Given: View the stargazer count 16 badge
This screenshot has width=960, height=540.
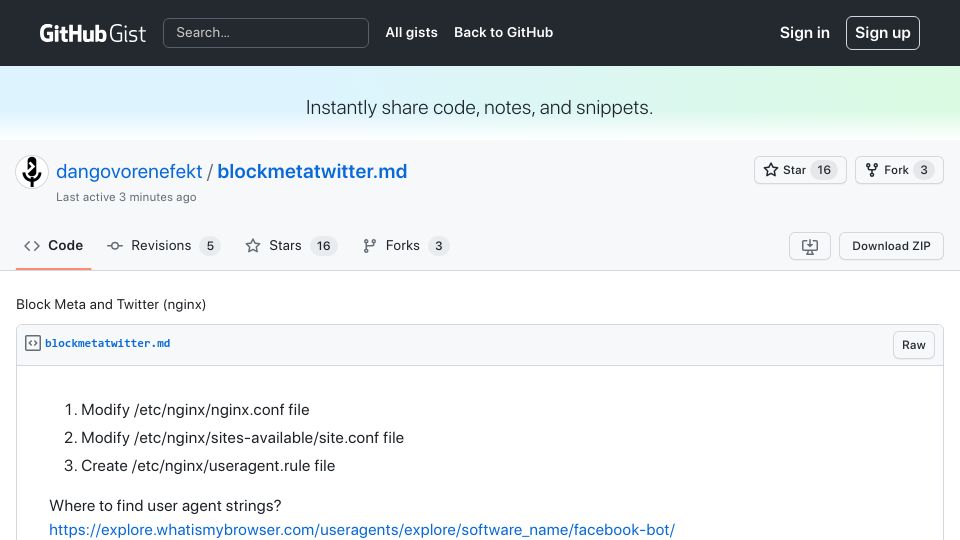Looking at the screenshot, I should 824,170.
